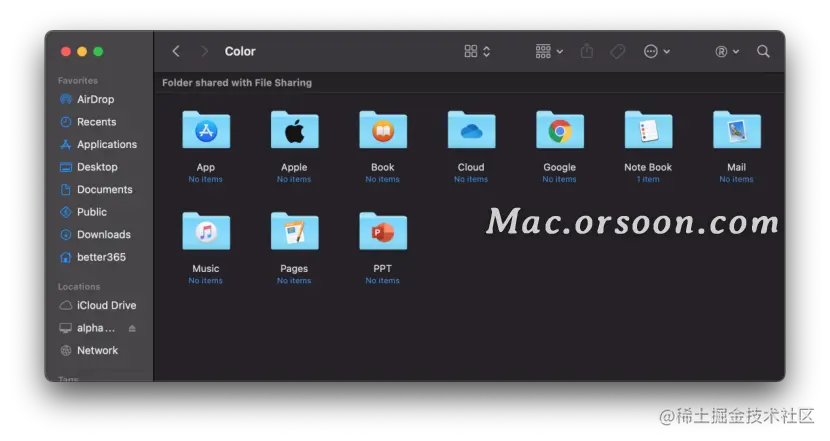The image size is (830, 441).
Task: Open Documents in sidebar
Action: coord(98,190)
